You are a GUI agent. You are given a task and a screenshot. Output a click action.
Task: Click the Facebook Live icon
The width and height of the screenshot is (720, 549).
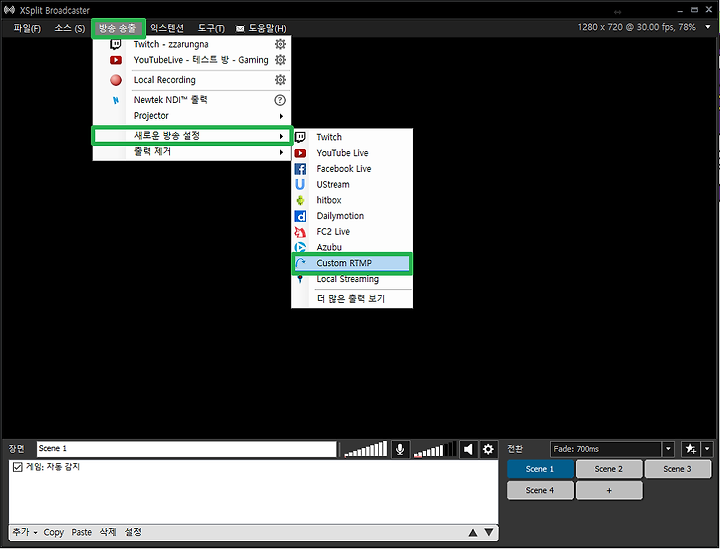point(300,169)
